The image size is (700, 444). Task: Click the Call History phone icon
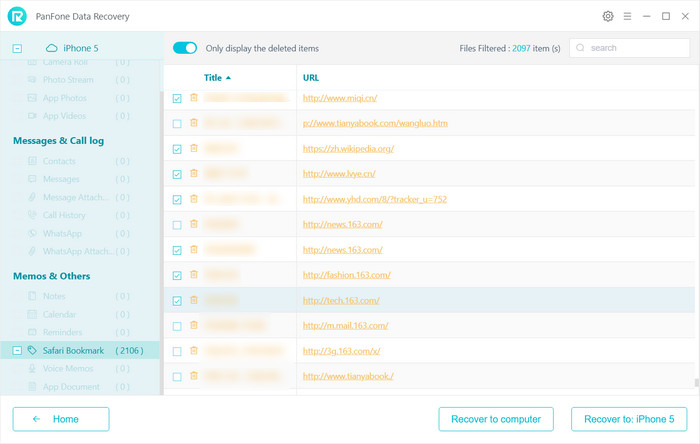(32, 215)
